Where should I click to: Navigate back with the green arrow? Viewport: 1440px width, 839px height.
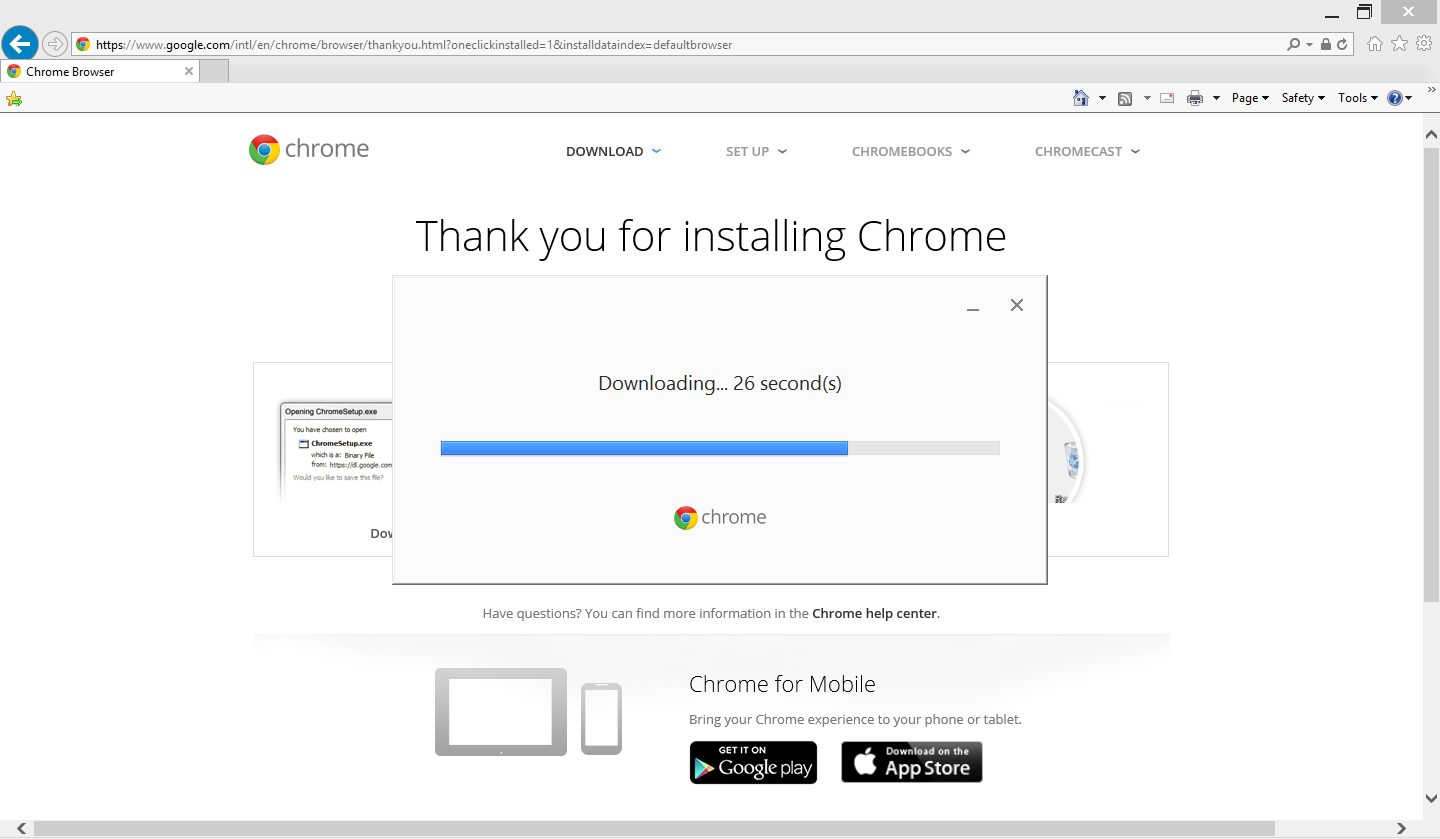click(x=19, y=43)
